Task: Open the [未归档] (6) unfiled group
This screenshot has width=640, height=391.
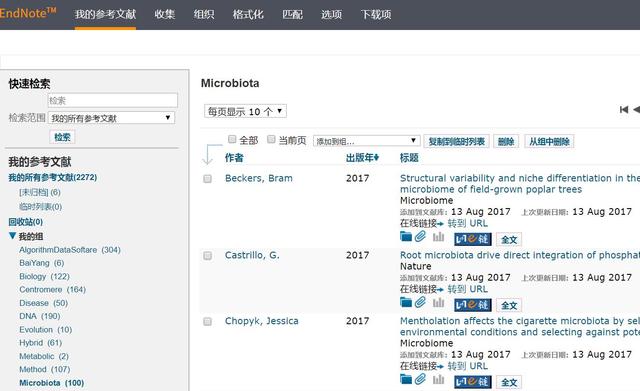Action: [40, 192]
